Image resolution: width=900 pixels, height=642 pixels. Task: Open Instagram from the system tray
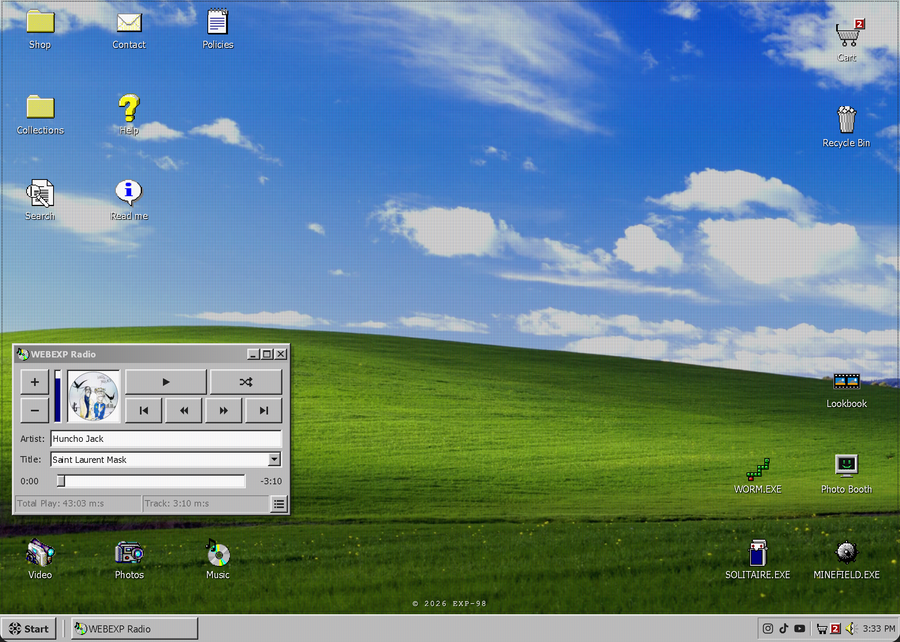click(x=767, y=628)
